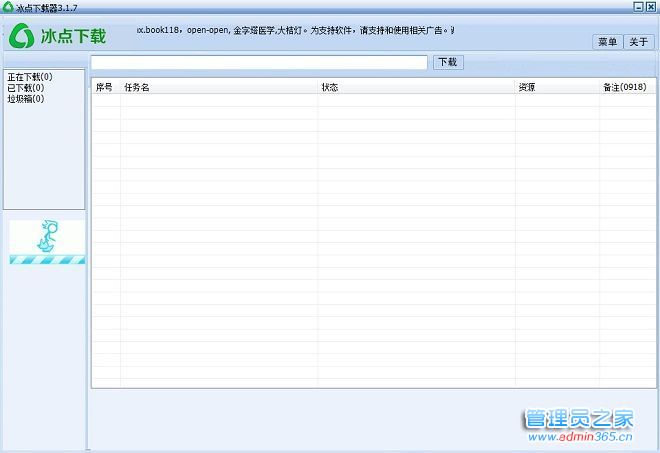Minimize the 冰点下载器 window
The image size is (660, 453).
(639, 6)
